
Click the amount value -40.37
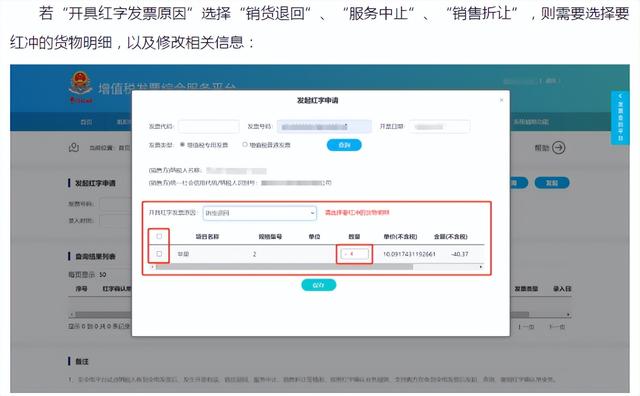click(x=460, y=254)
